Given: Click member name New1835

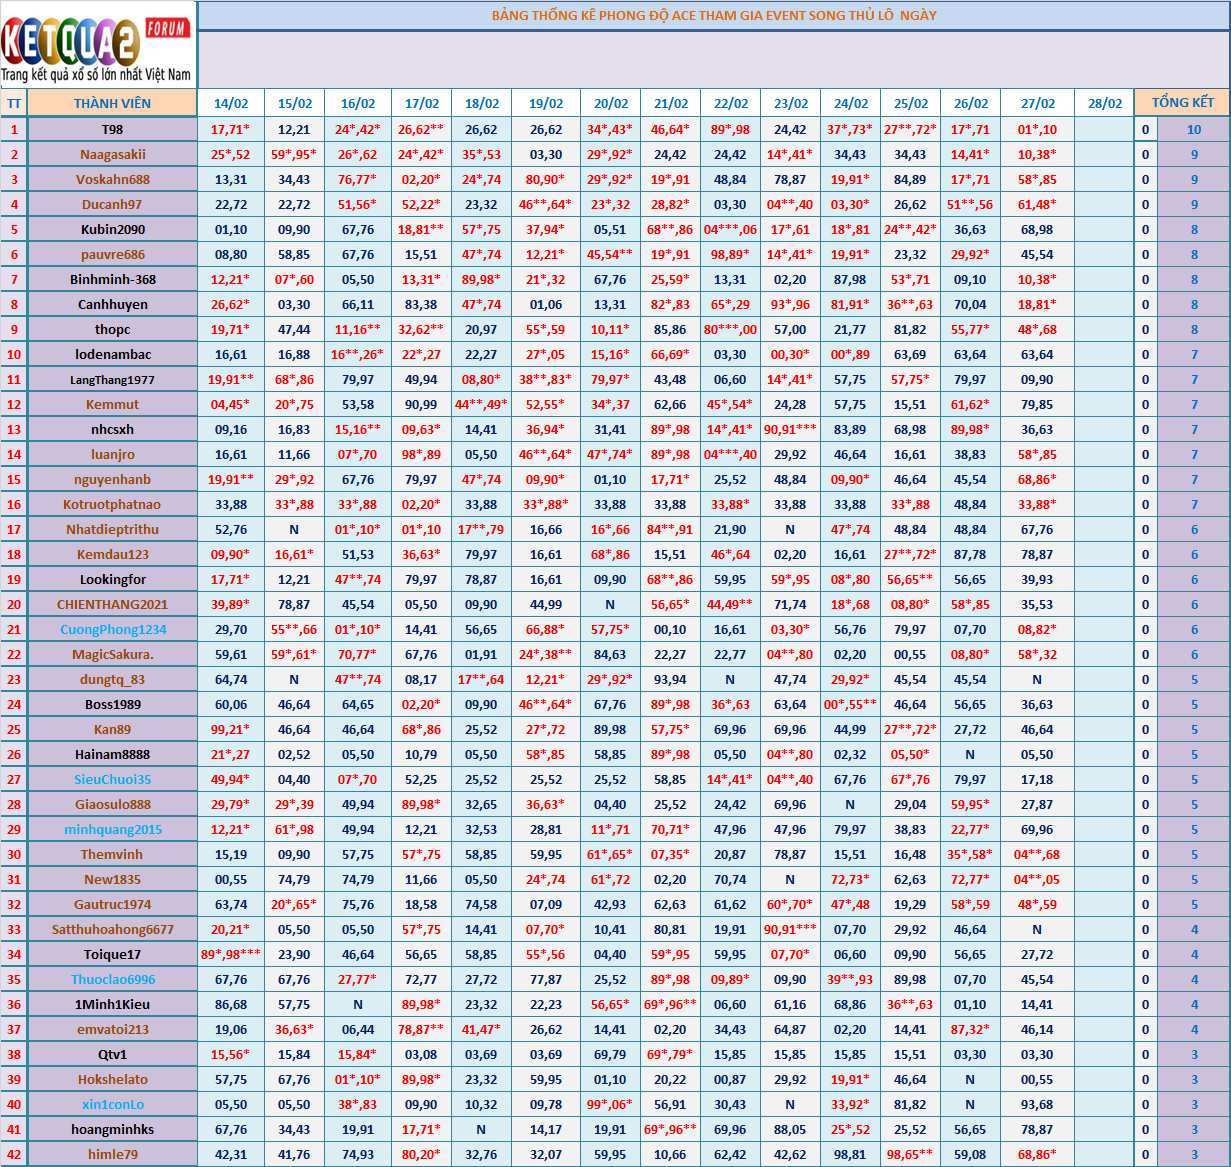Looking at the screenshot, I should (112, 879).
